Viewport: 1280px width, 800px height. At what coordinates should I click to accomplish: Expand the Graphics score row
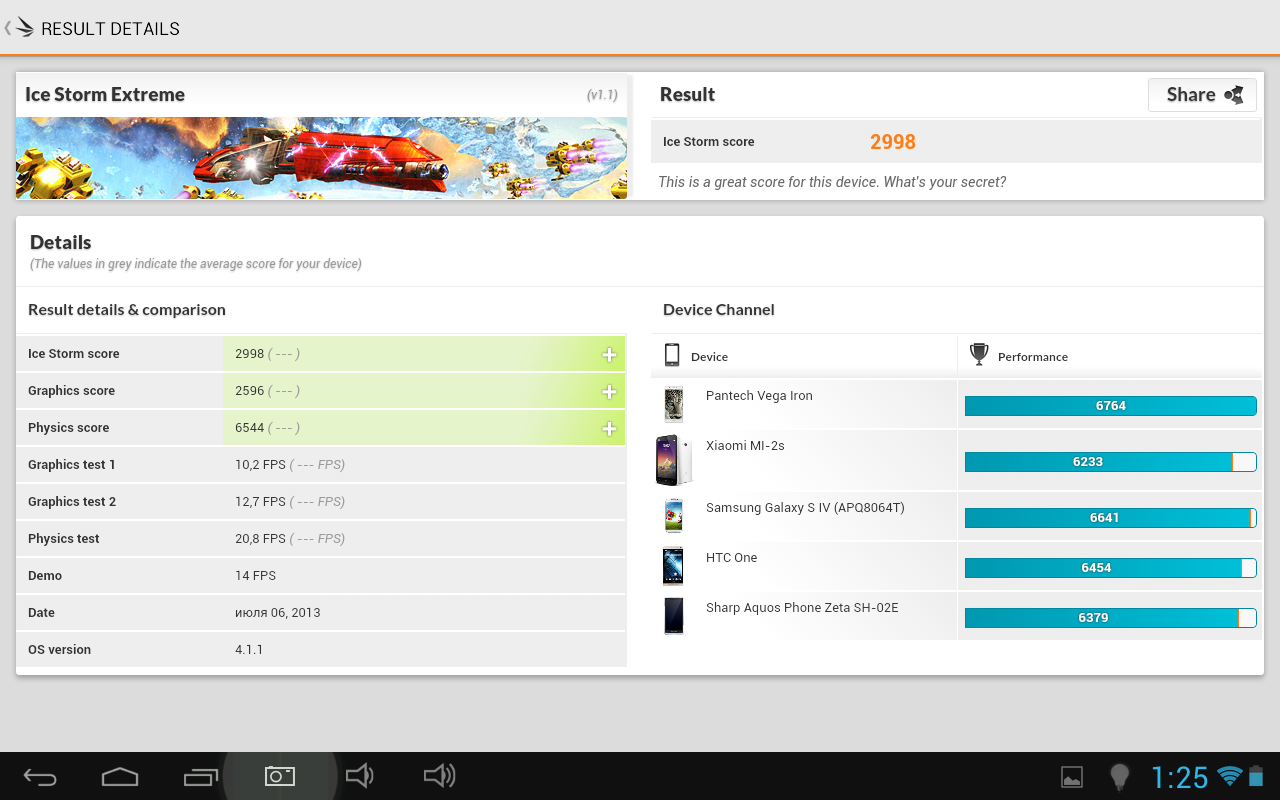tap(609, 391)
